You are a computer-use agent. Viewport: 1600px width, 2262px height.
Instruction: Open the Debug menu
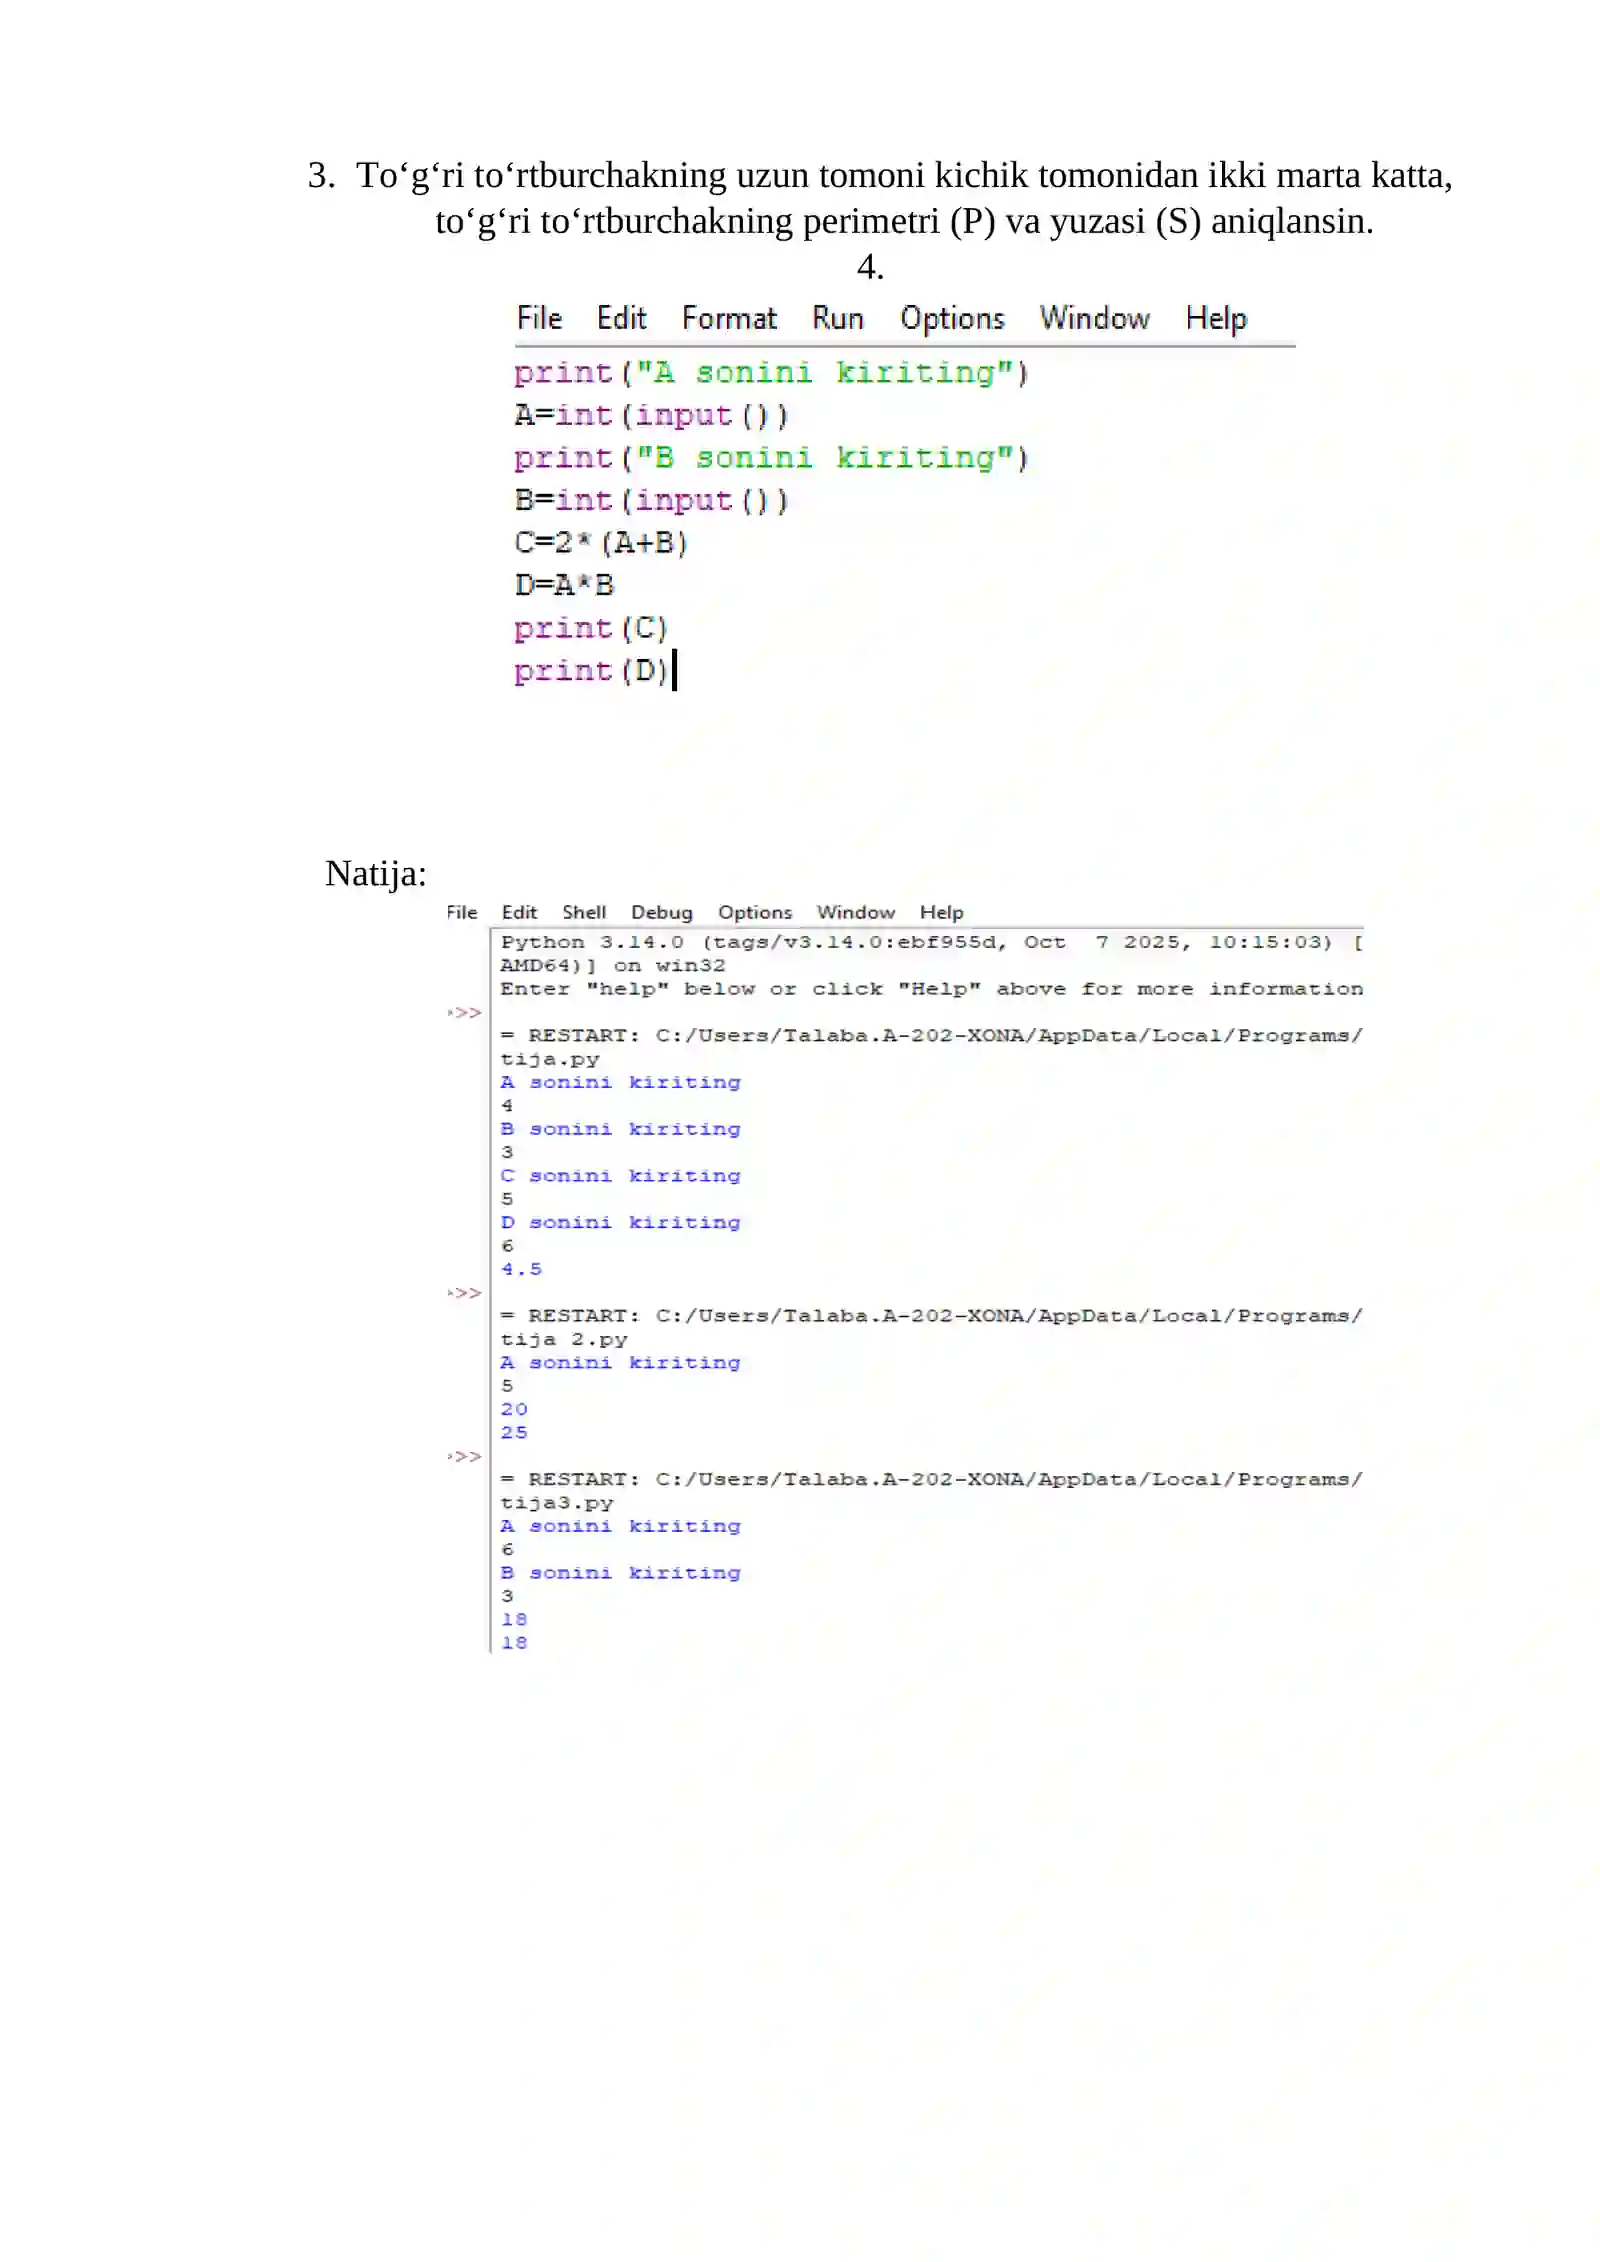click(x=661, y=912)
